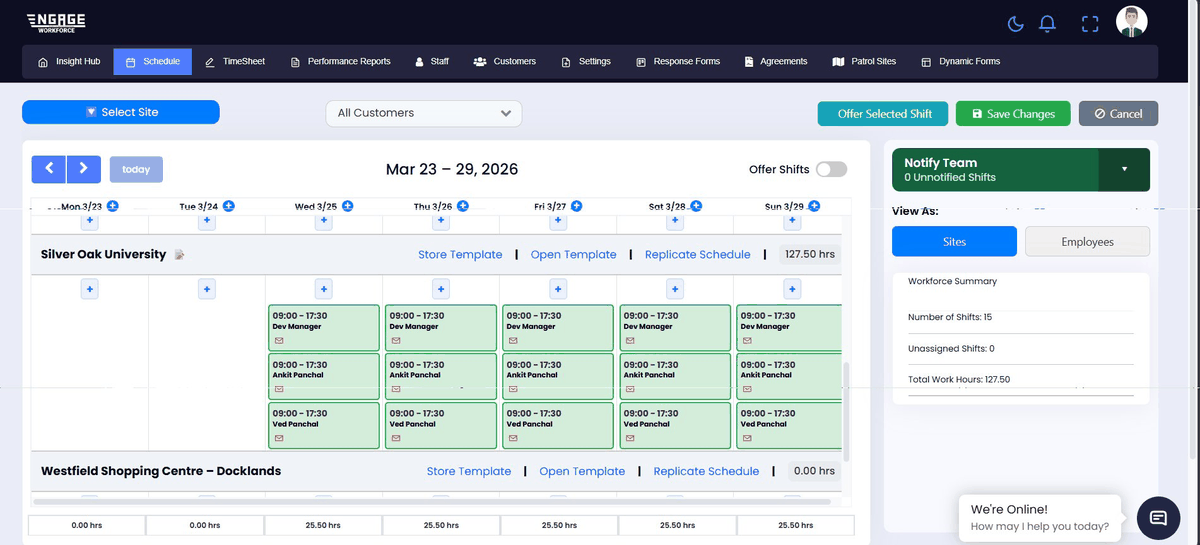This screenshot has width=1200, height=545.
Task: Switch View As to Sites
Action: [x=954, y=241]
